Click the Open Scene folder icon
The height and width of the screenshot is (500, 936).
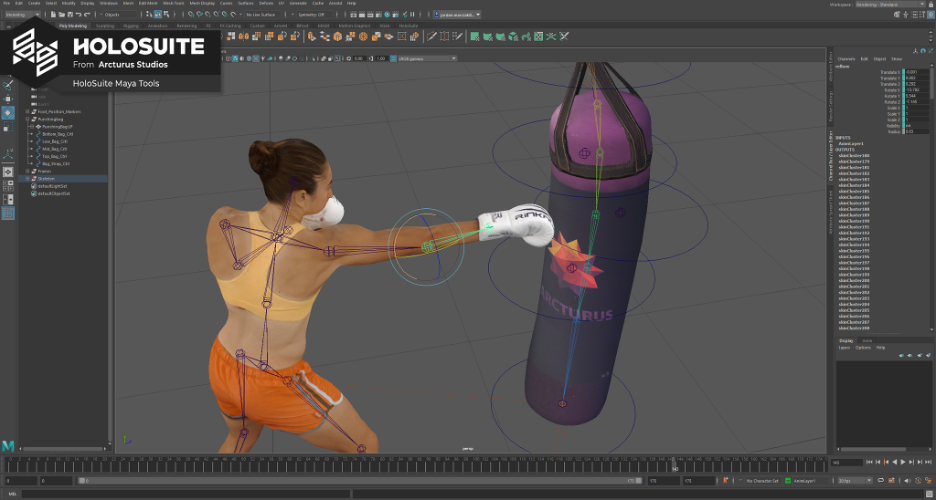(x=61, y=14)
